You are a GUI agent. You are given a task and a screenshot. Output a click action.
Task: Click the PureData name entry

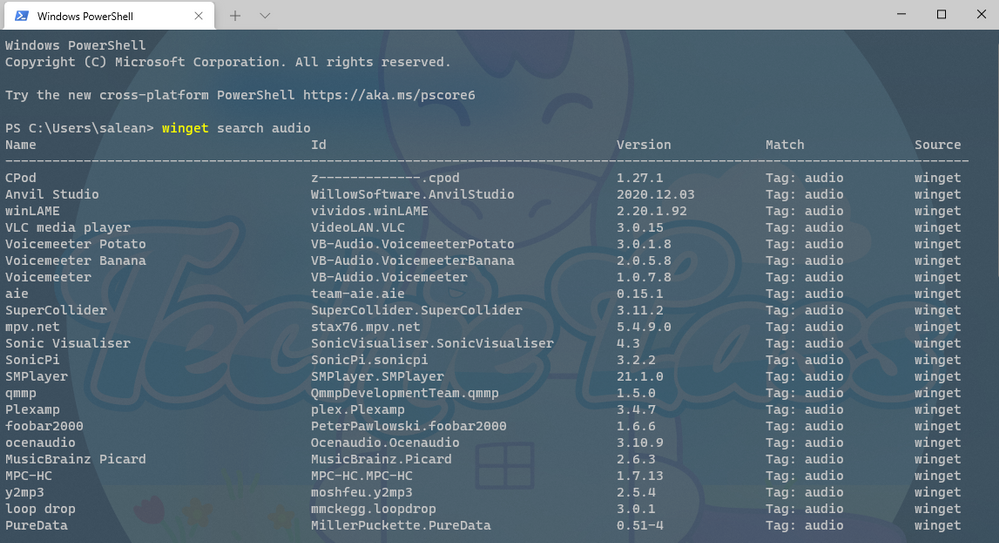(36, 526)
